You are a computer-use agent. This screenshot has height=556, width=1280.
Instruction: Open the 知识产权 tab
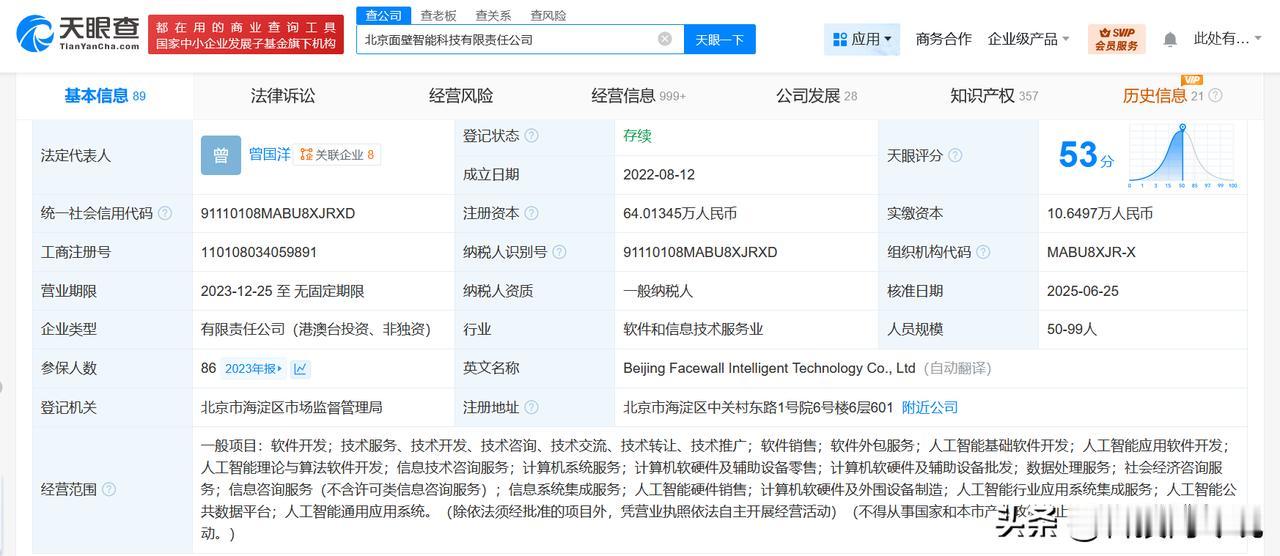pos(994,96)
